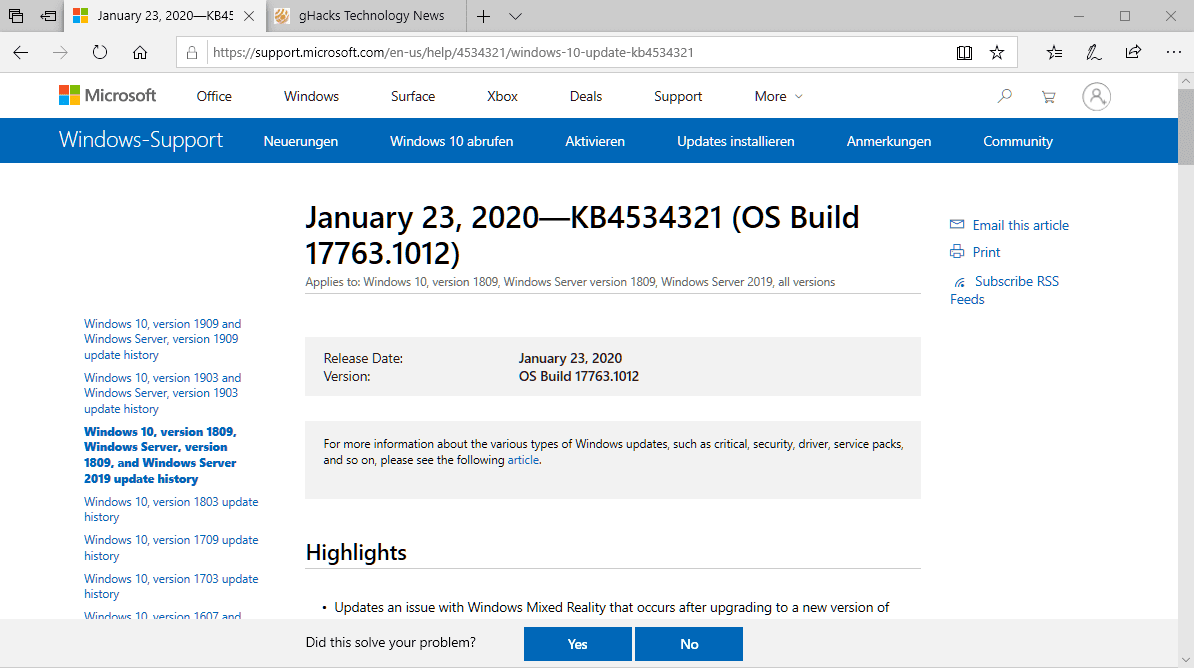Print this article

984,252
